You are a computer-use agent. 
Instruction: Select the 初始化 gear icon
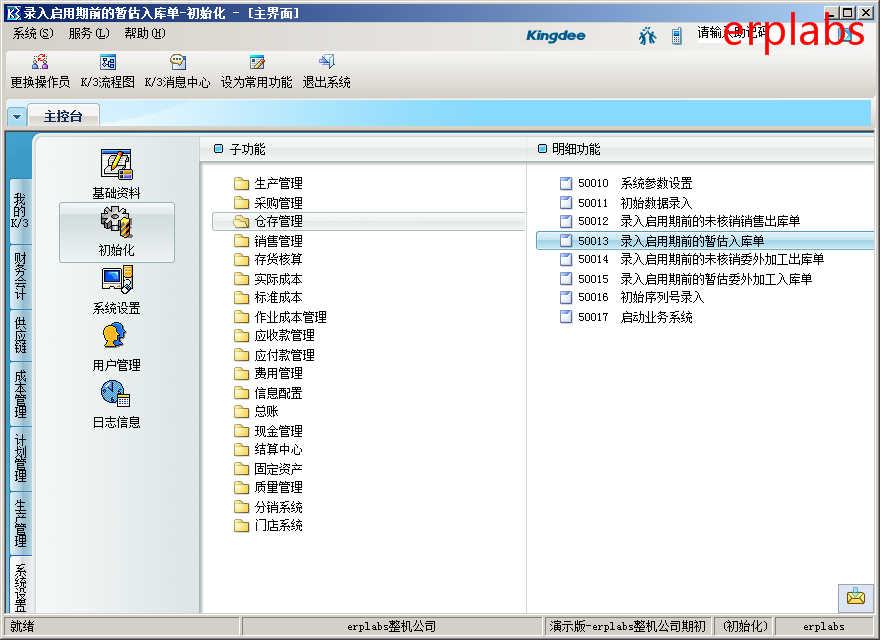pos(116,222)
